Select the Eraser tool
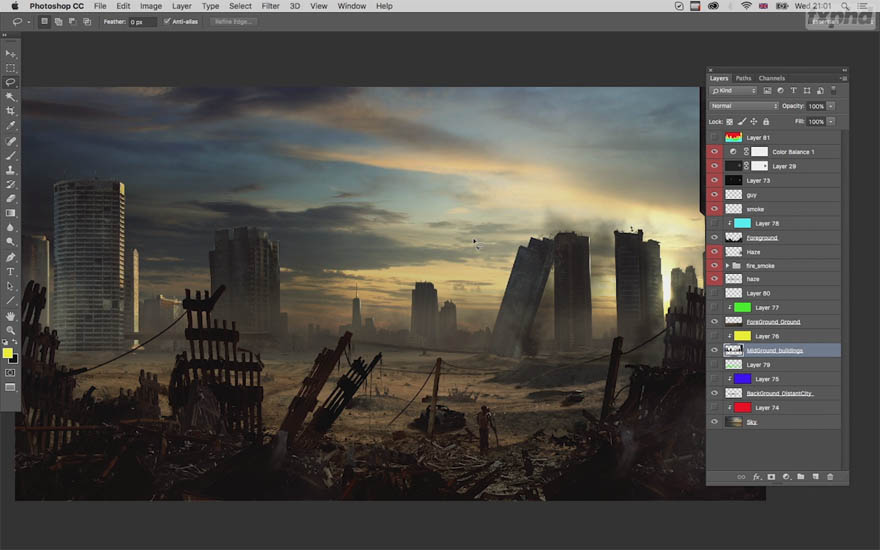The width and height of the screenshot is (880, 550). [x=10, y=198]
